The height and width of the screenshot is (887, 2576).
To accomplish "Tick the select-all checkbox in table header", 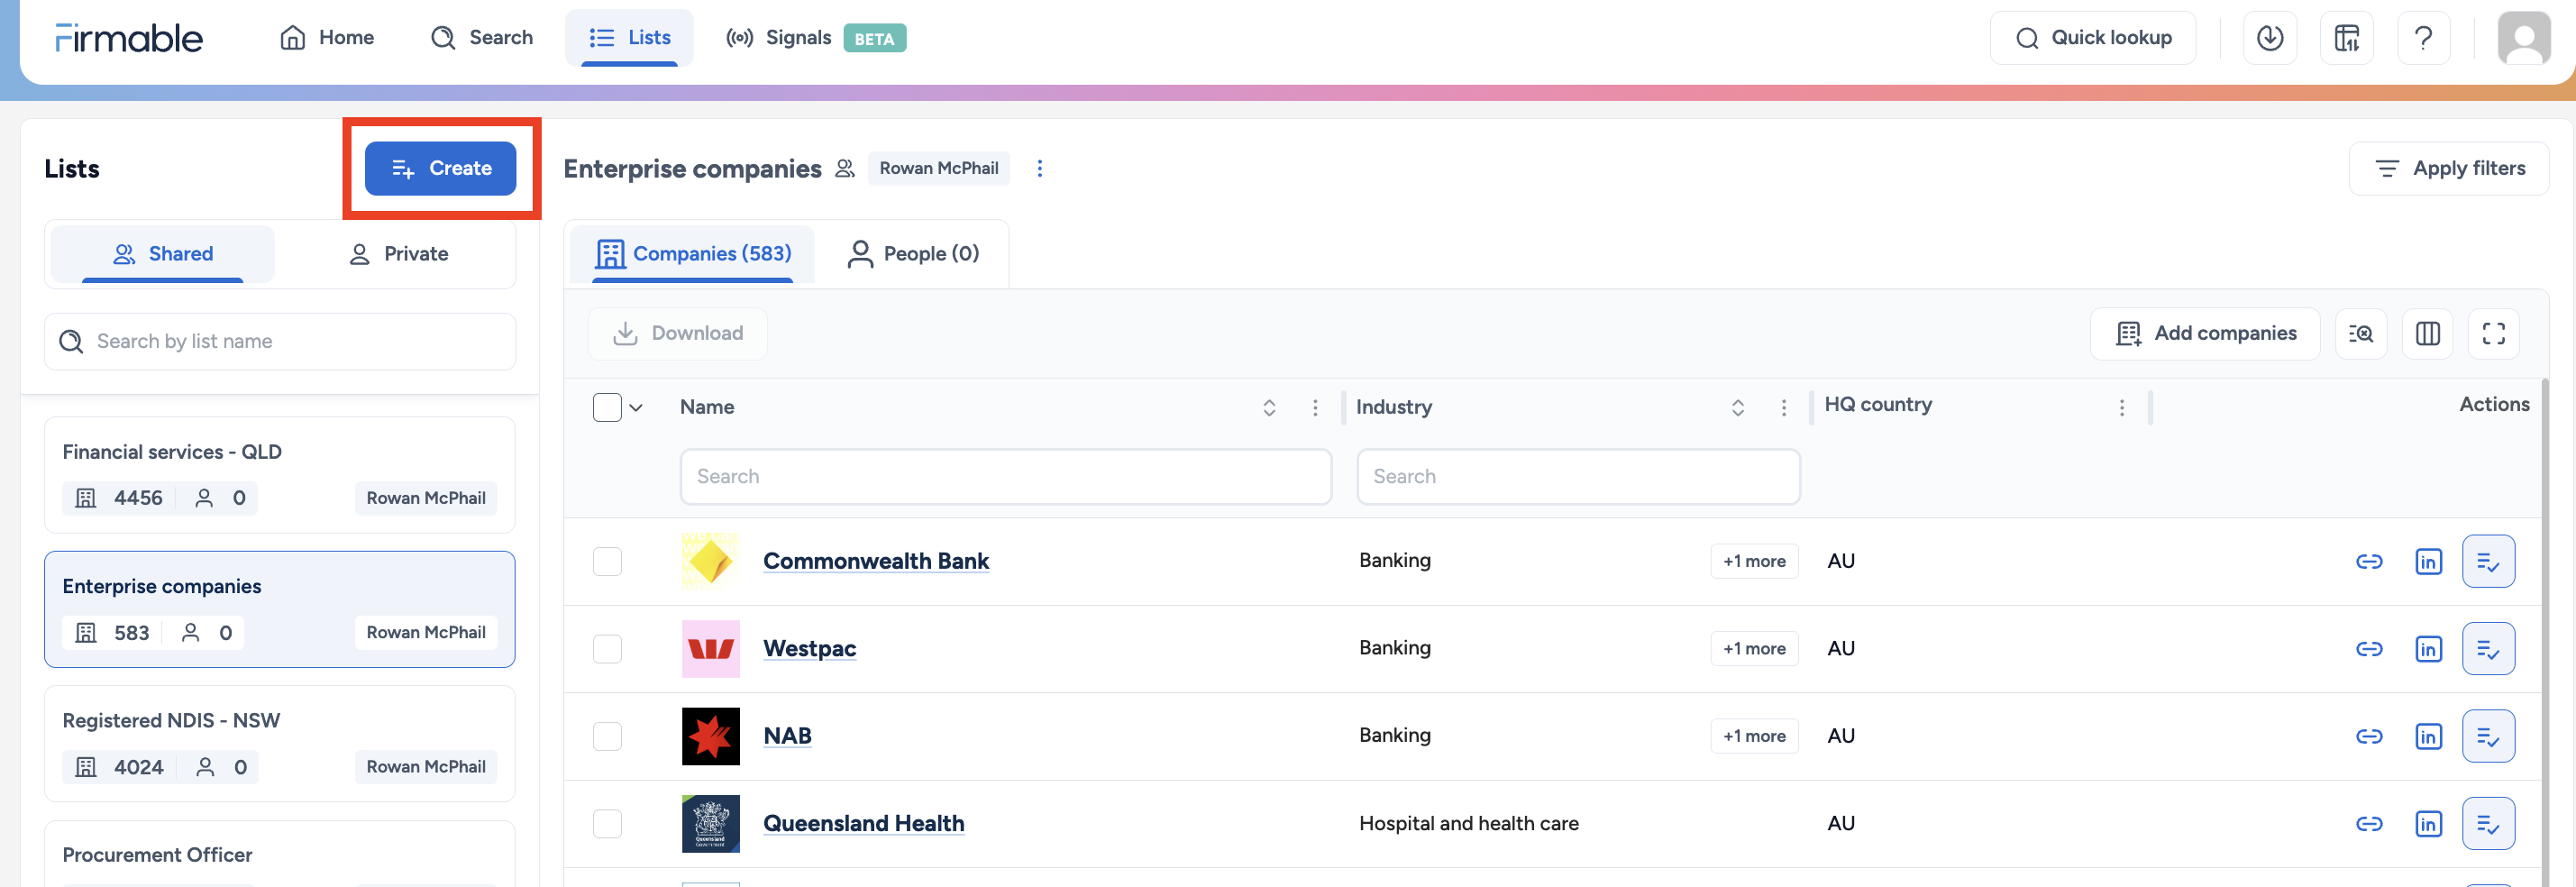I will (x=607, y=407).
